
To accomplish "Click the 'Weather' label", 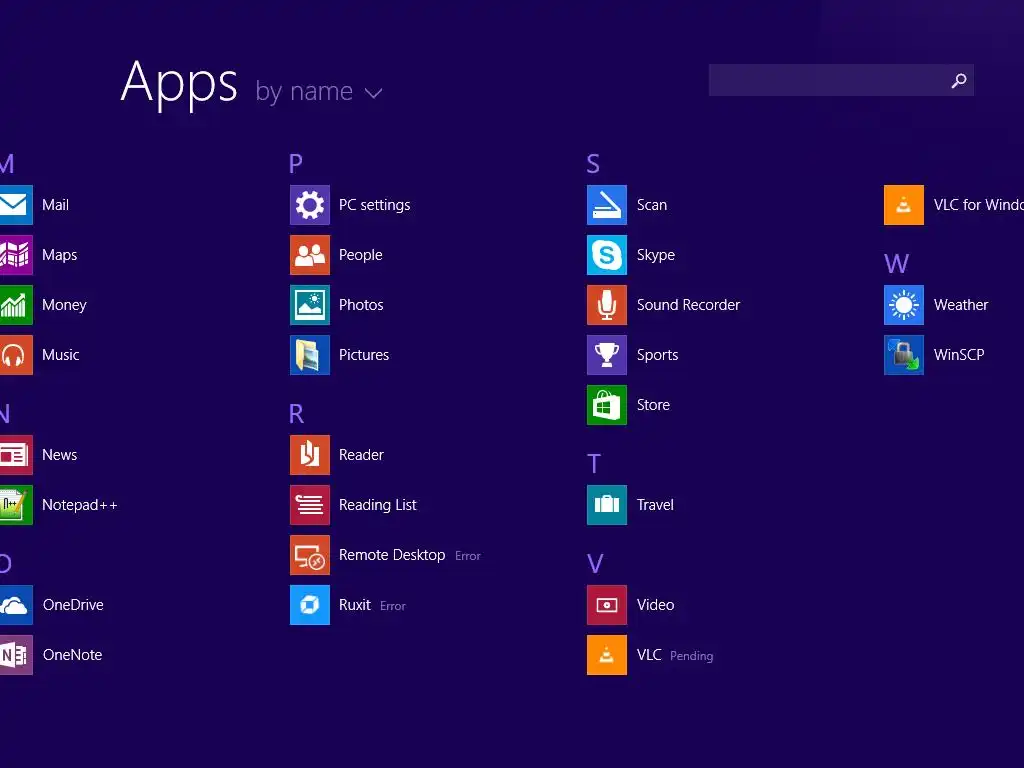I will [961, 305].
